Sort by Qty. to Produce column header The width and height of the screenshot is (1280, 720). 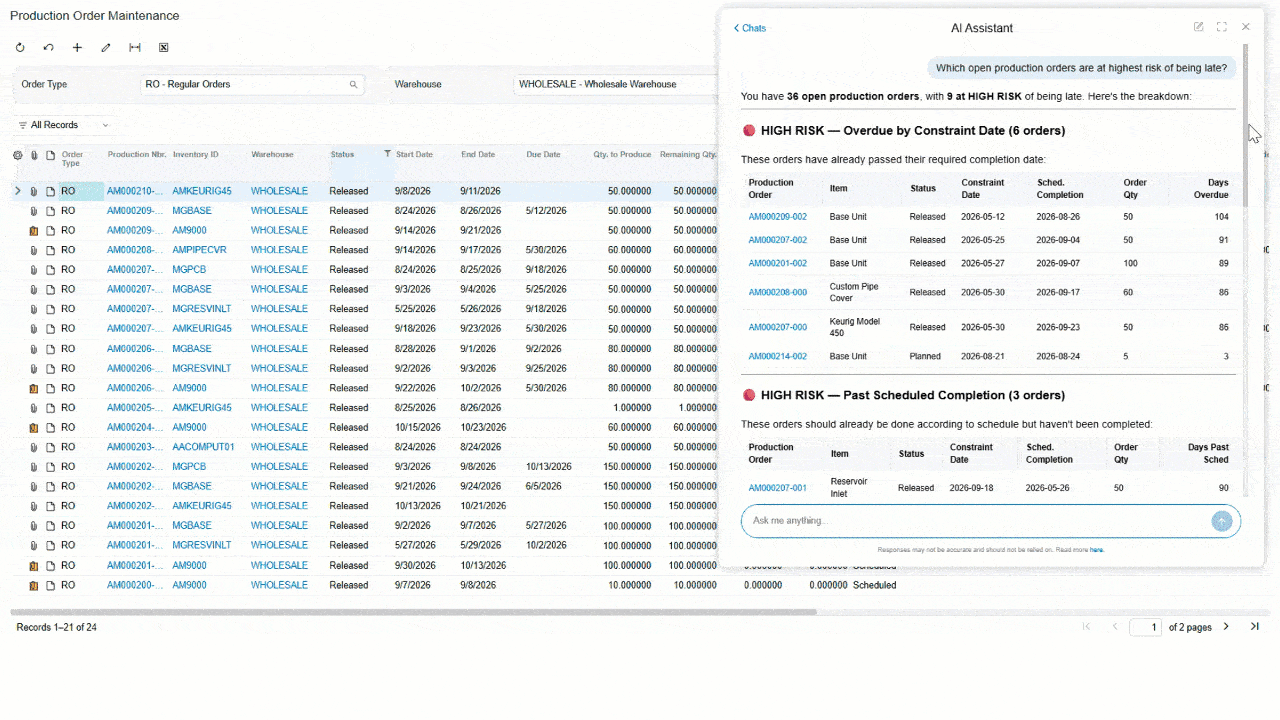tap(621, 155)
